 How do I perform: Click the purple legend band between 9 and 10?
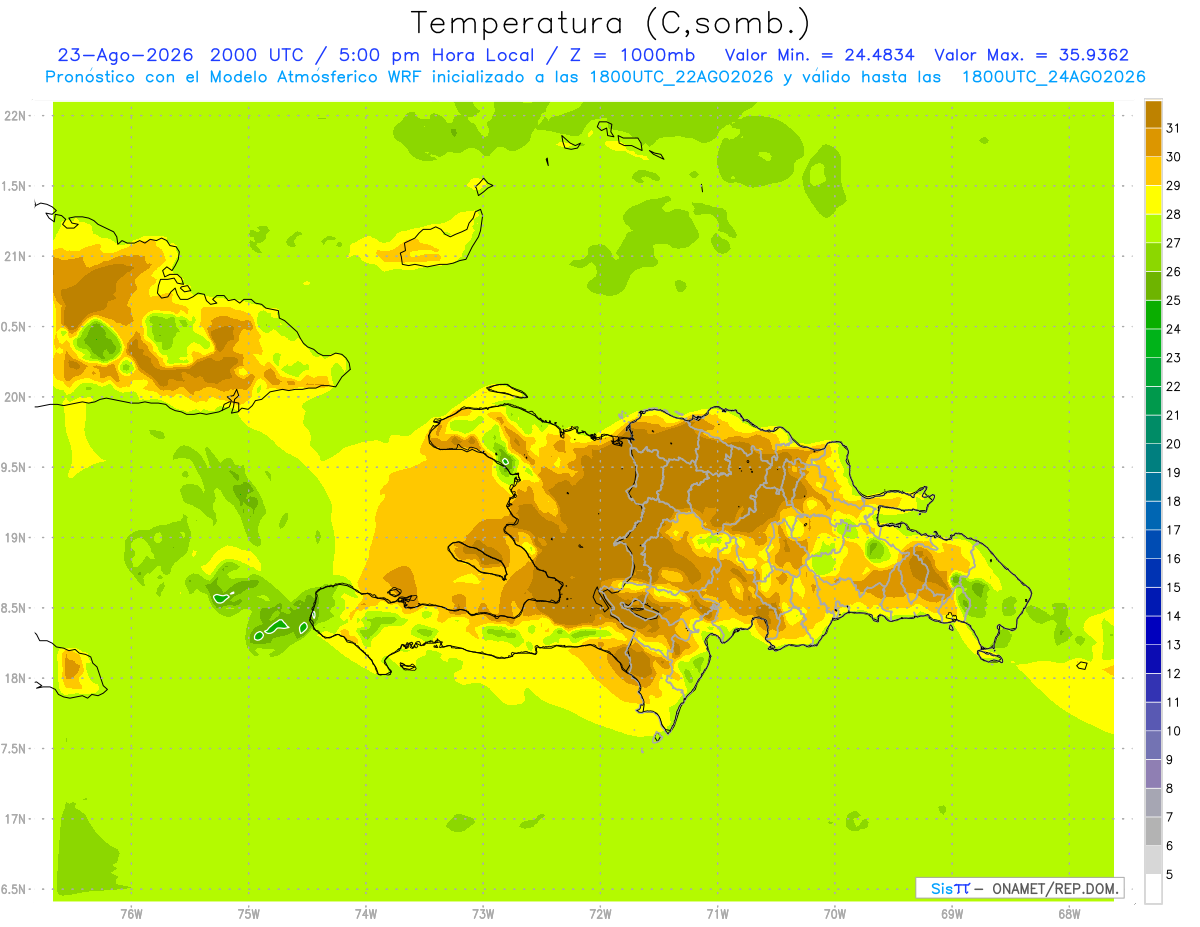pos(1153,745)
